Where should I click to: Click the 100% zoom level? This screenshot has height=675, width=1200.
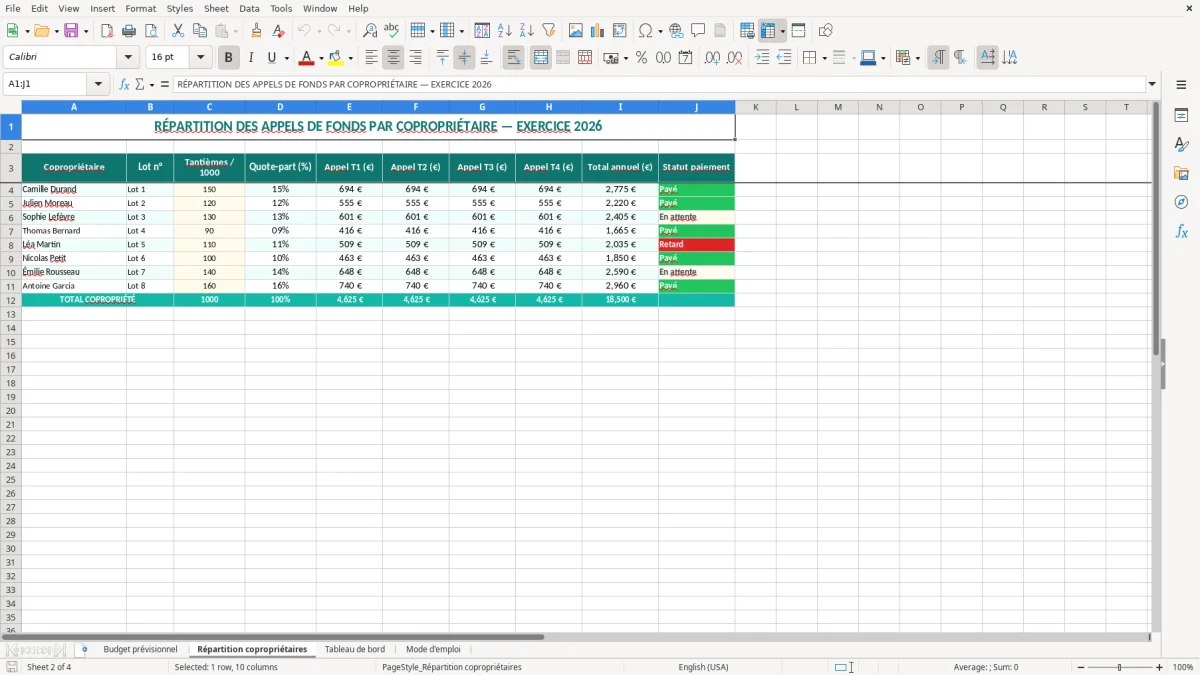point(1183,667)
